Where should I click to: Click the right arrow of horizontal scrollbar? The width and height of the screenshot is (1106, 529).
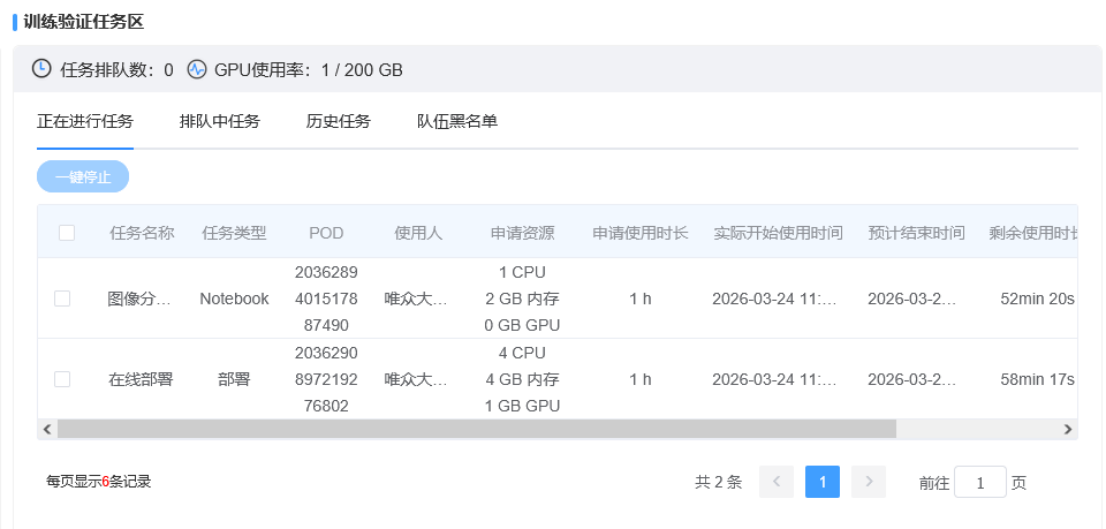point(1068,429)
